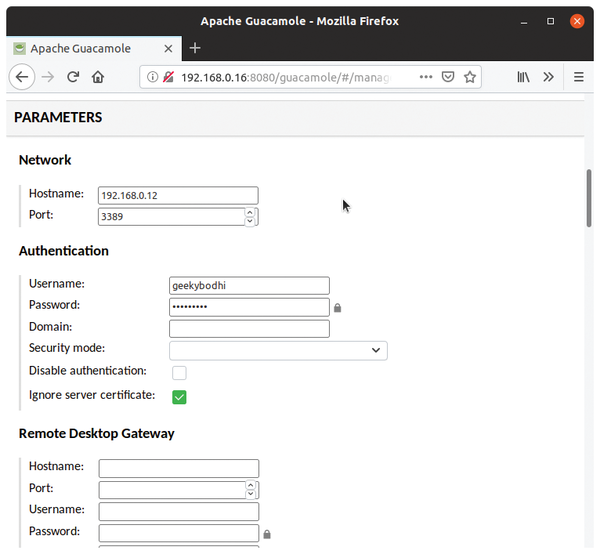Open the Library toolbar icon

(523, 77)
